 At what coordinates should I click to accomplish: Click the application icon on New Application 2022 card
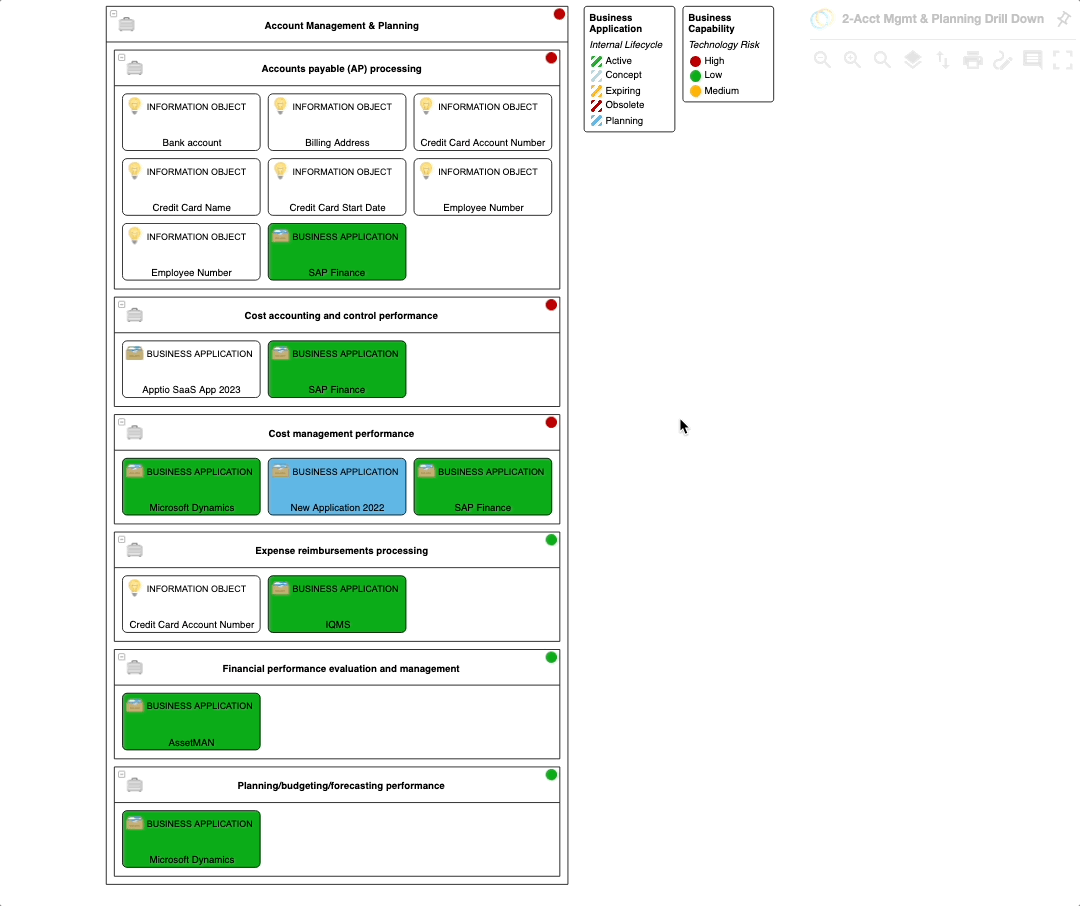click(280, 471)
